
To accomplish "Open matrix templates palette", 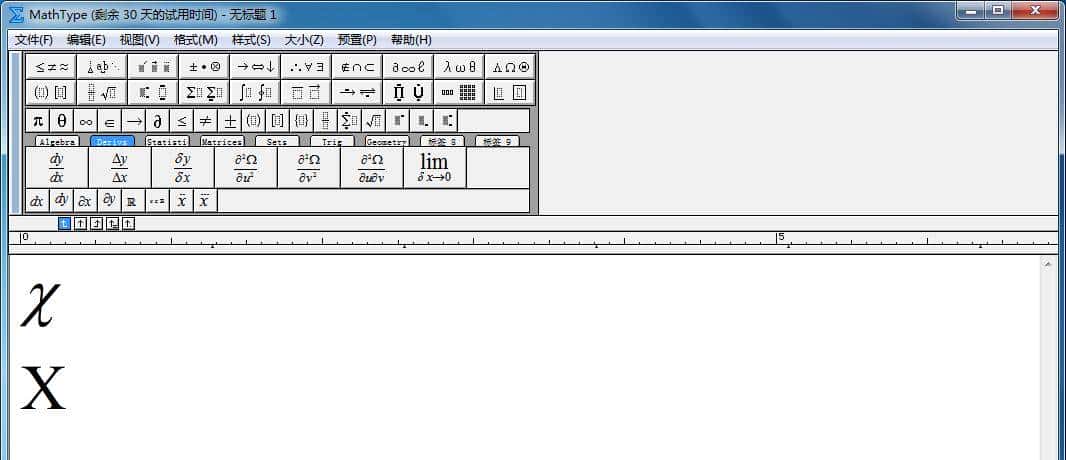I will coord(459,92).
